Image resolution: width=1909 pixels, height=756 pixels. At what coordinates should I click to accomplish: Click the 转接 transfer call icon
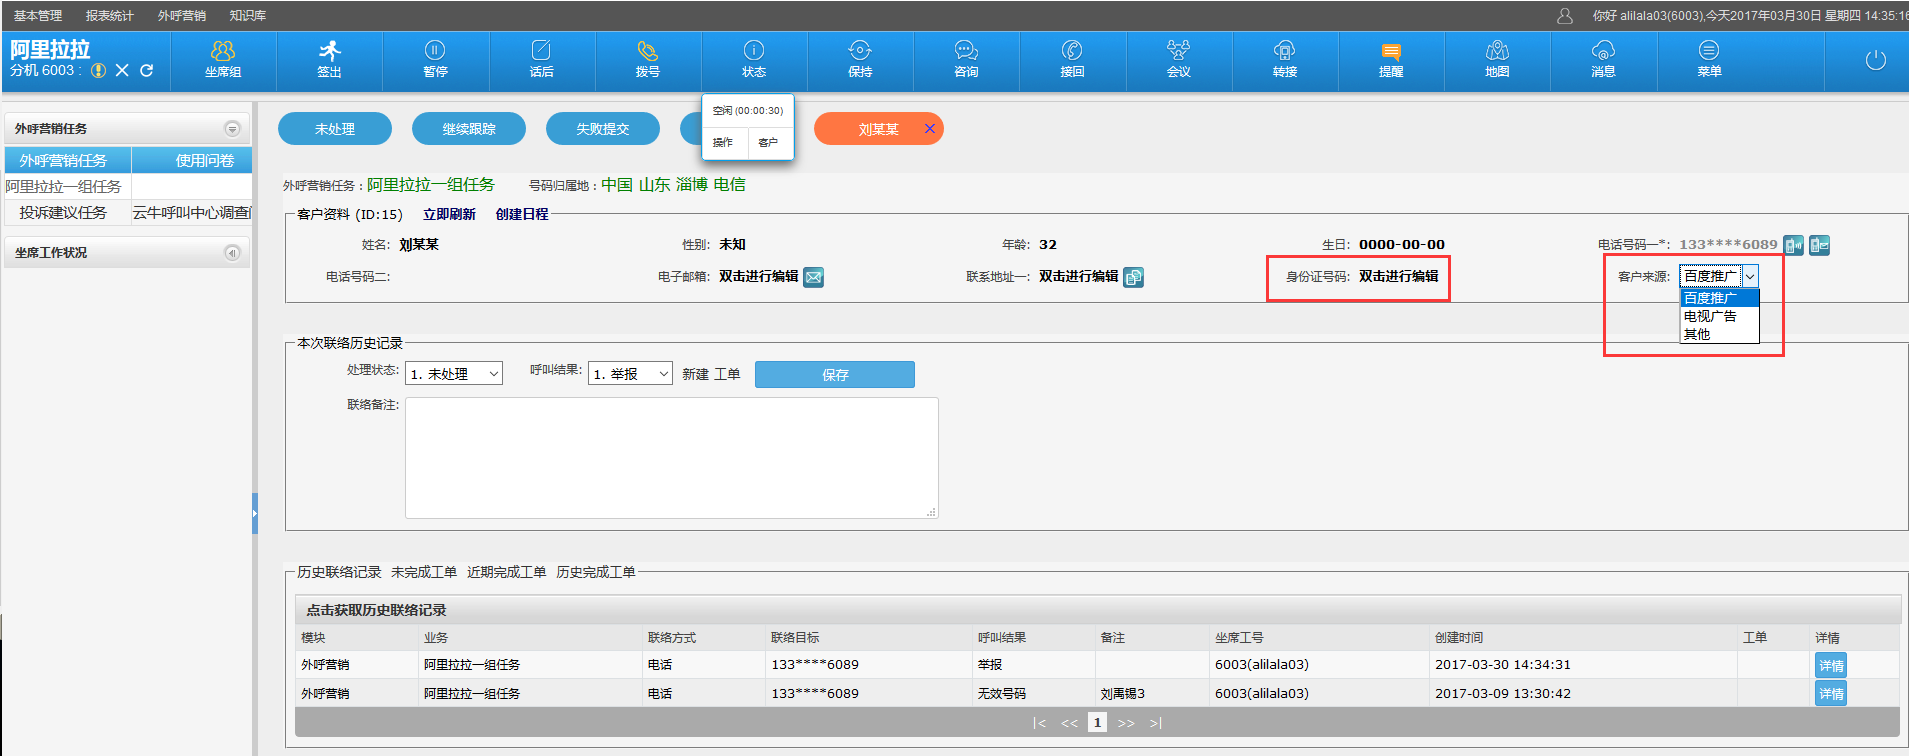(x=1284, y=59)
